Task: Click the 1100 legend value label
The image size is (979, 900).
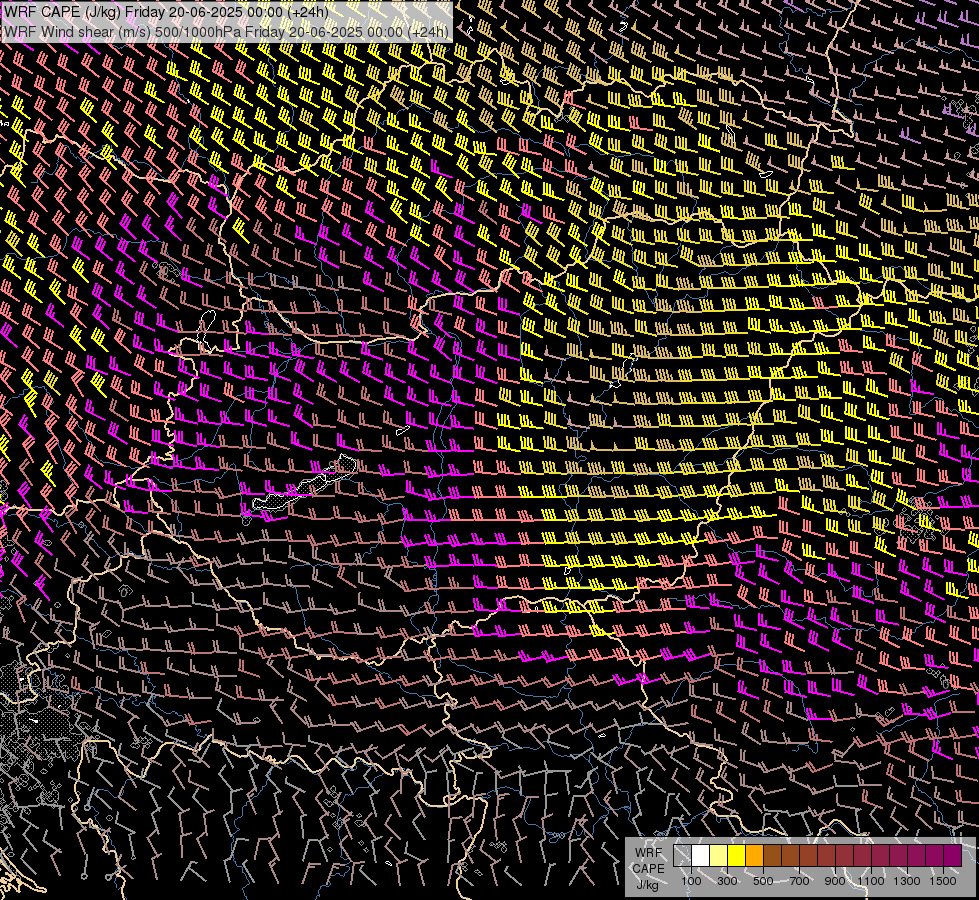Action: (871, 881)
